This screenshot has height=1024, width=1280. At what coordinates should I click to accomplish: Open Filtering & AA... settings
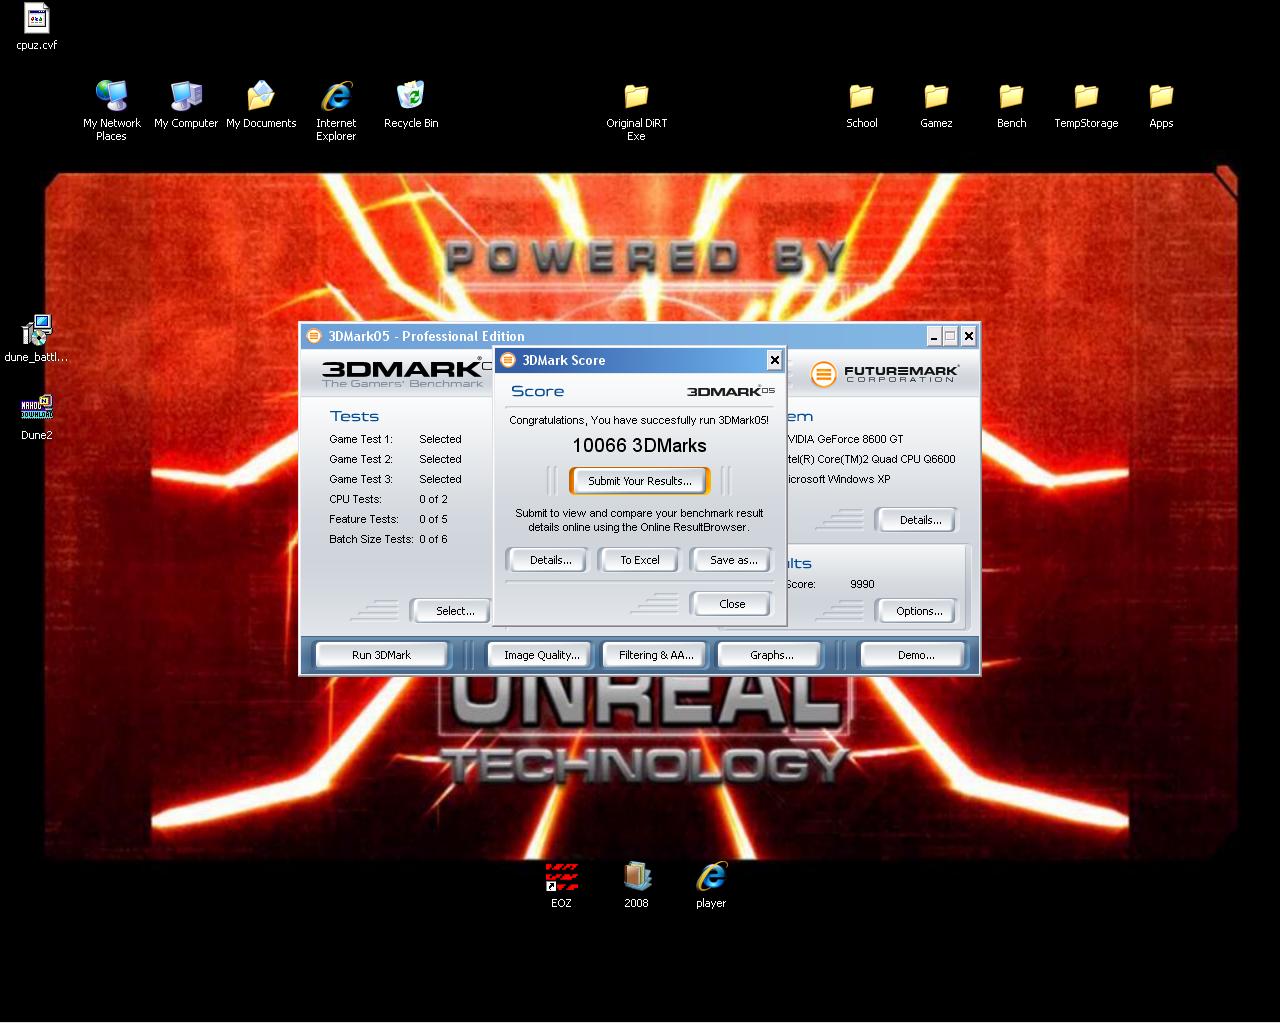[655, 655]
